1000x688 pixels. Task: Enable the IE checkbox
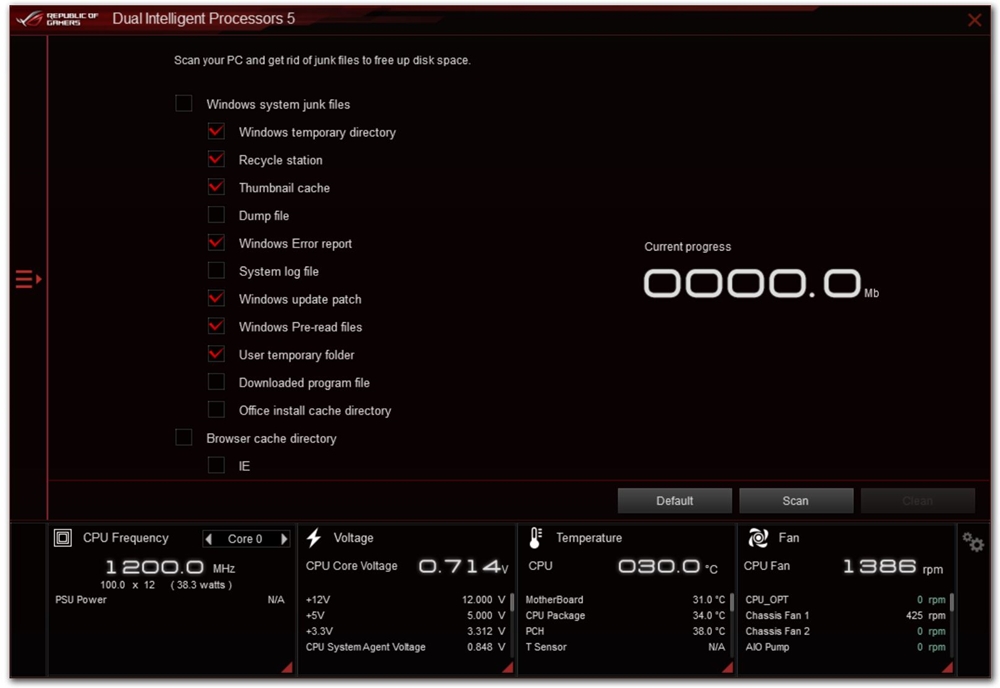[x=216, y=465]
